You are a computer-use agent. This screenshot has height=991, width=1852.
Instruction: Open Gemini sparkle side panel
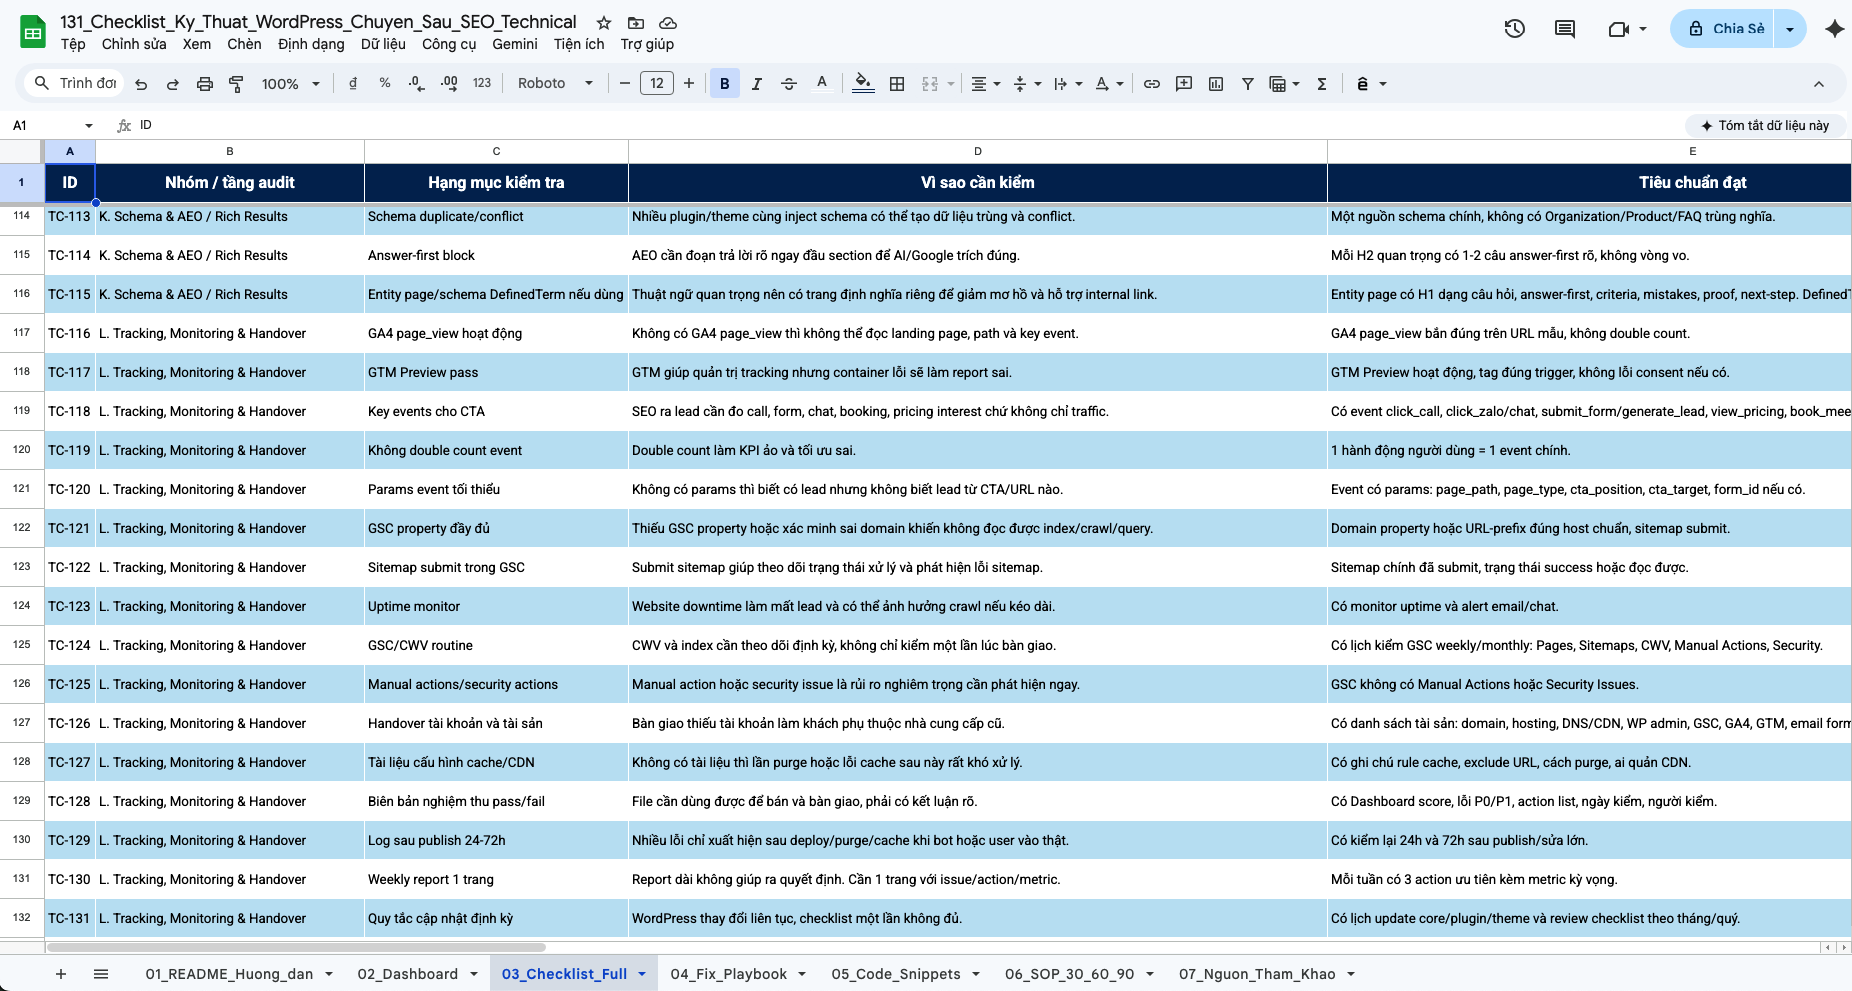[x=1834, y=29]
